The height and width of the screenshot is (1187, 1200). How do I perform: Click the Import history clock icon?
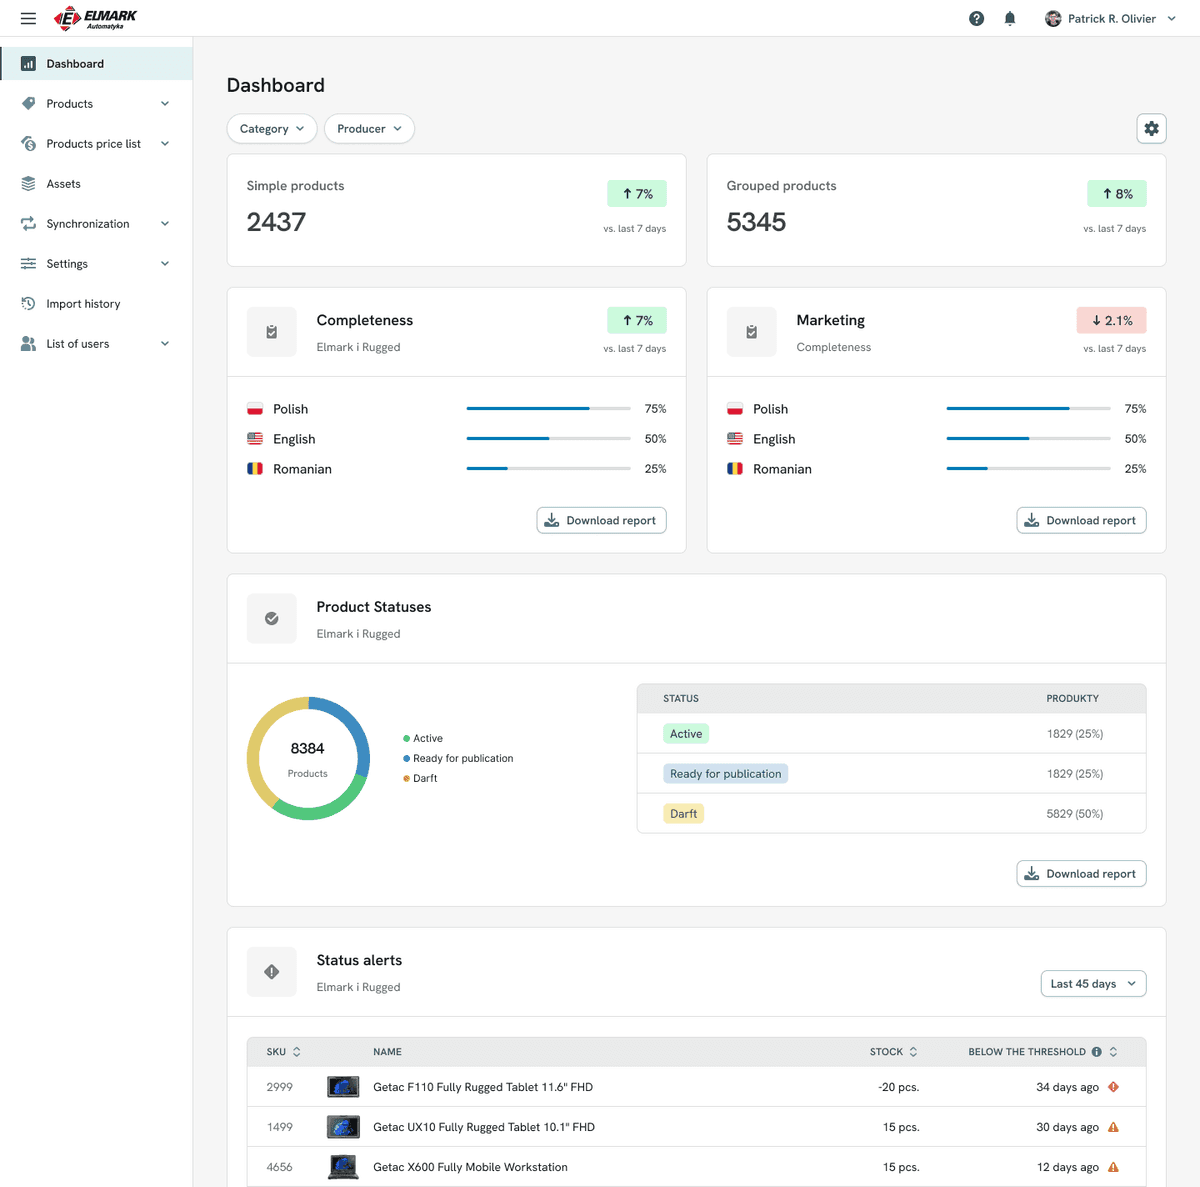(x=28, y=304)
